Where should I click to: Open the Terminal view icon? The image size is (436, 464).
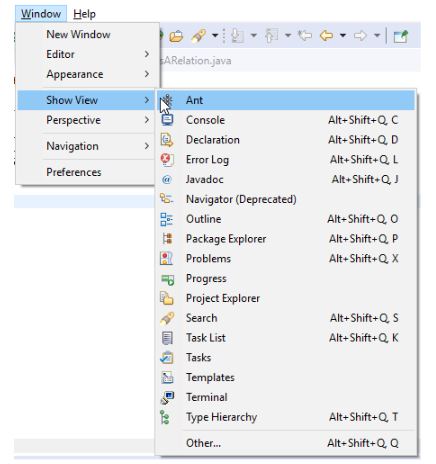coord(167,397)
